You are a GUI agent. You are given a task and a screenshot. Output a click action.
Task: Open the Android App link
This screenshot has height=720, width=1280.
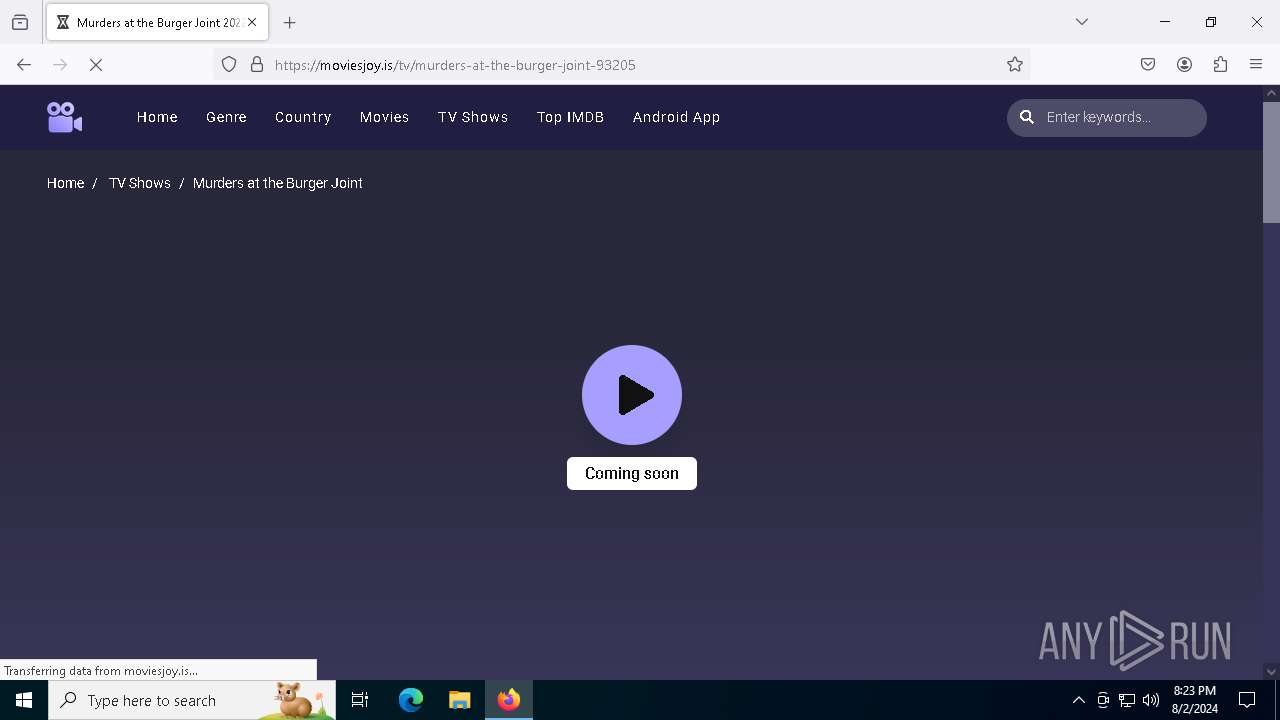point(676,117)
